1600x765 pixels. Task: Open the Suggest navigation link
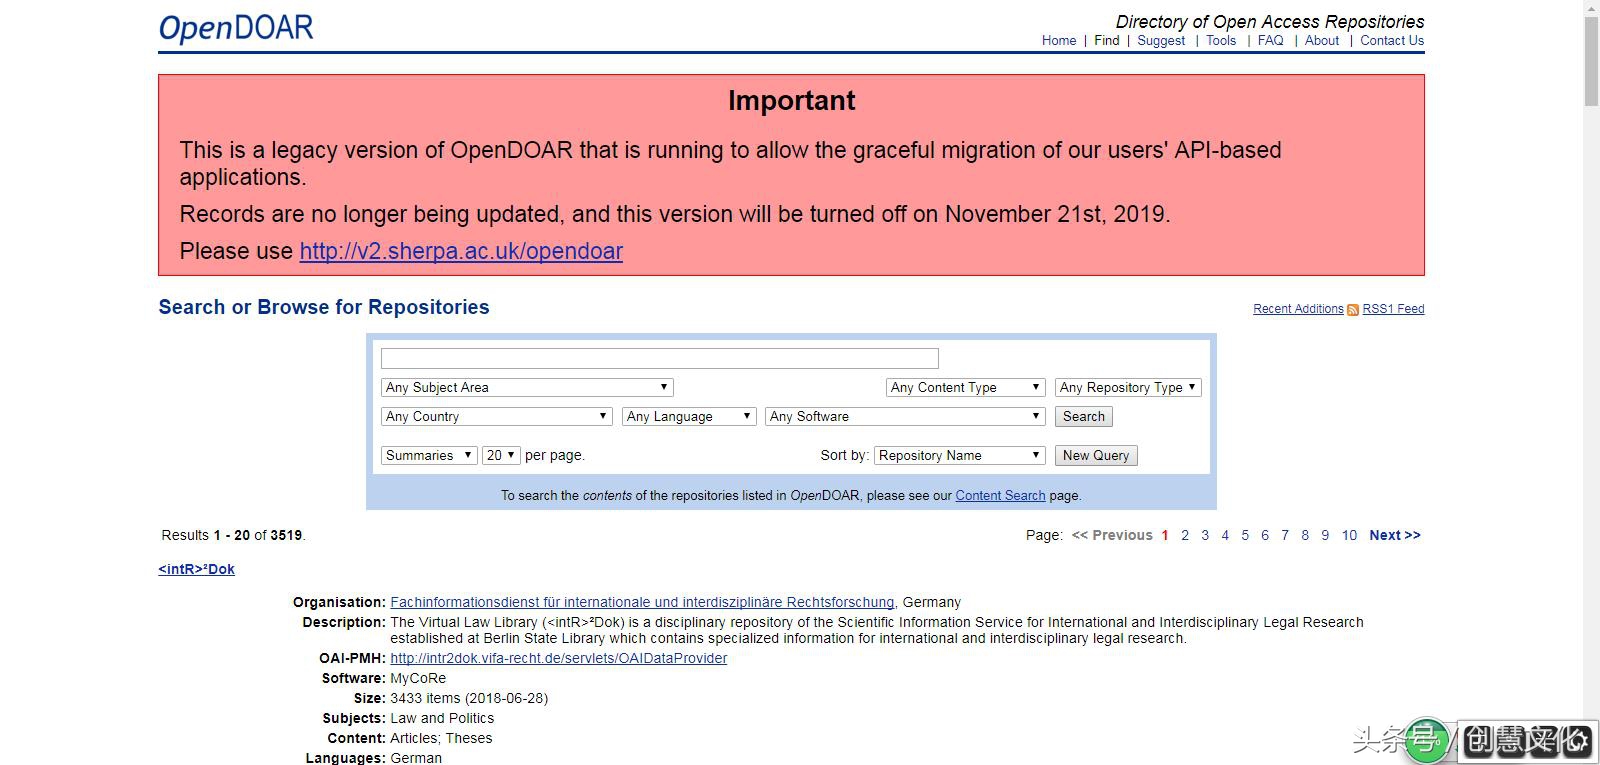pyautogui.click(x=1161, y=41)
